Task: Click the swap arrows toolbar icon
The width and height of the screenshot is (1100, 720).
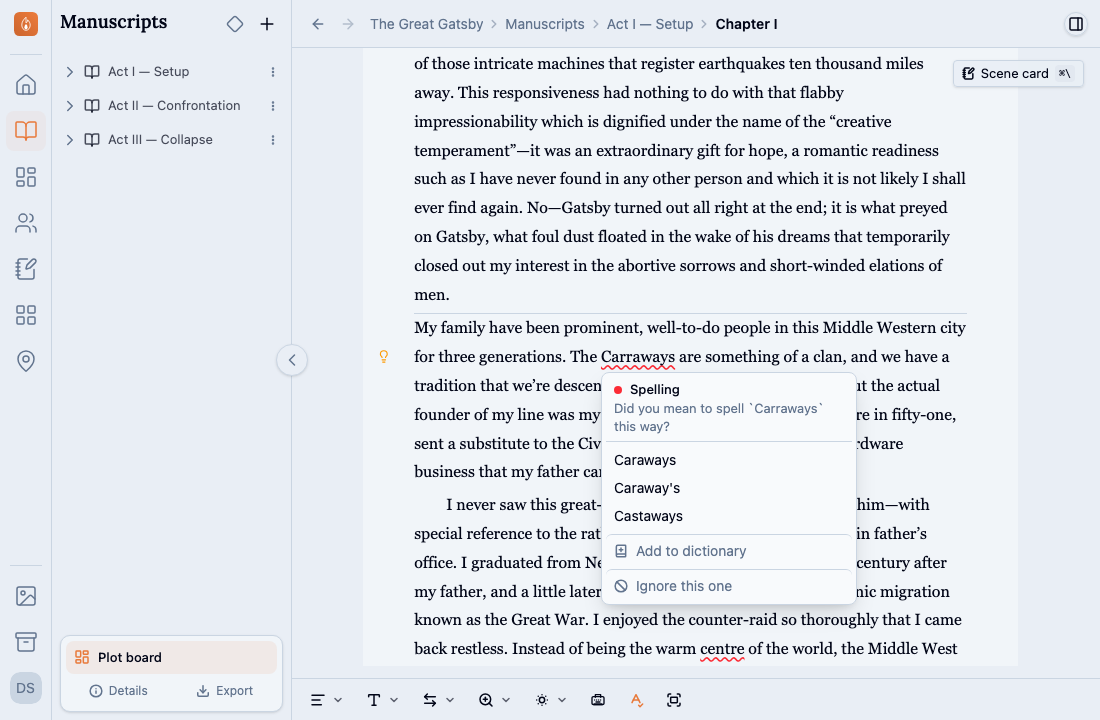Action: coord(430,700)
